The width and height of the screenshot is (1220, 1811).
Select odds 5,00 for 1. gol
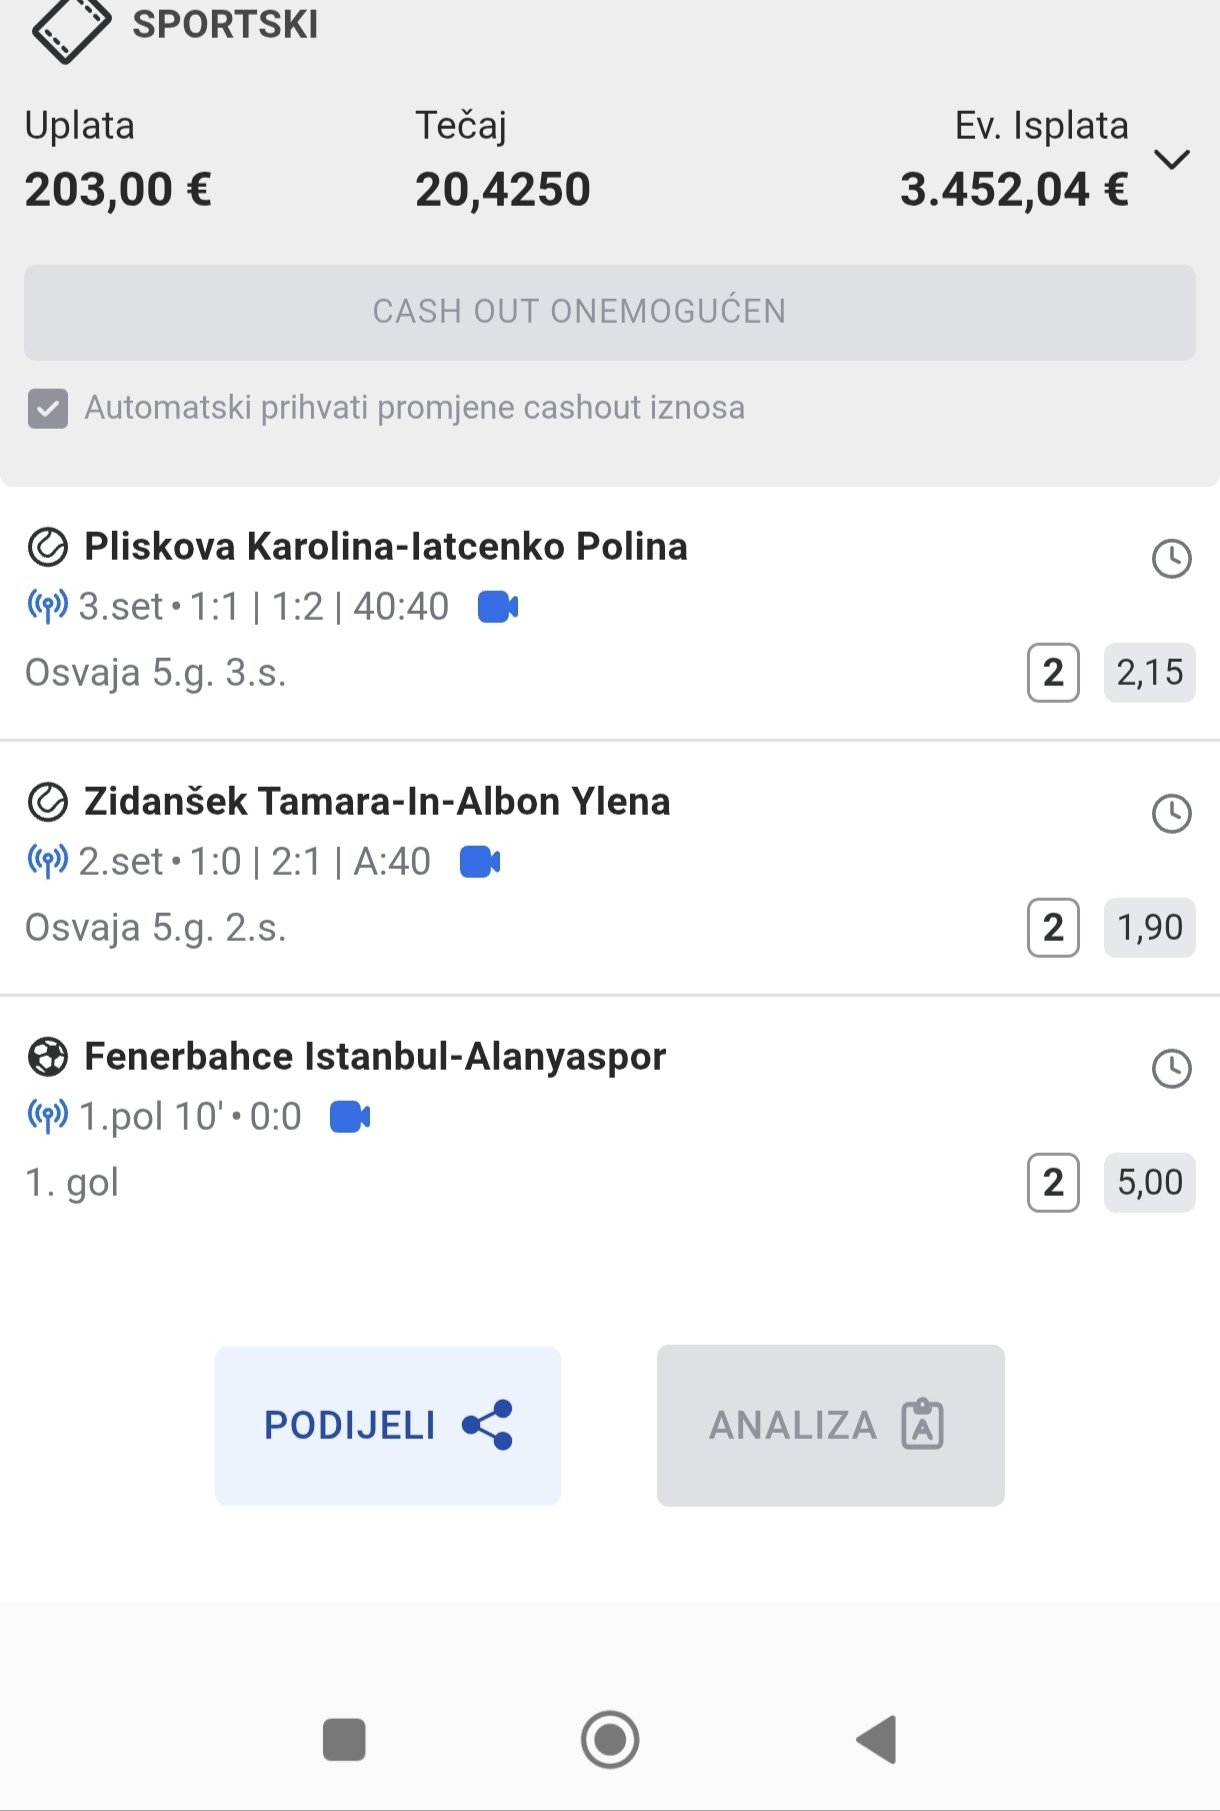click(x=1149, y=1183)
